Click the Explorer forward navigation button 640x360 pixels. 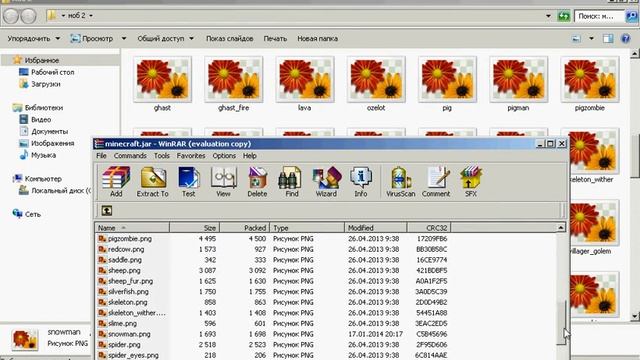28,16
